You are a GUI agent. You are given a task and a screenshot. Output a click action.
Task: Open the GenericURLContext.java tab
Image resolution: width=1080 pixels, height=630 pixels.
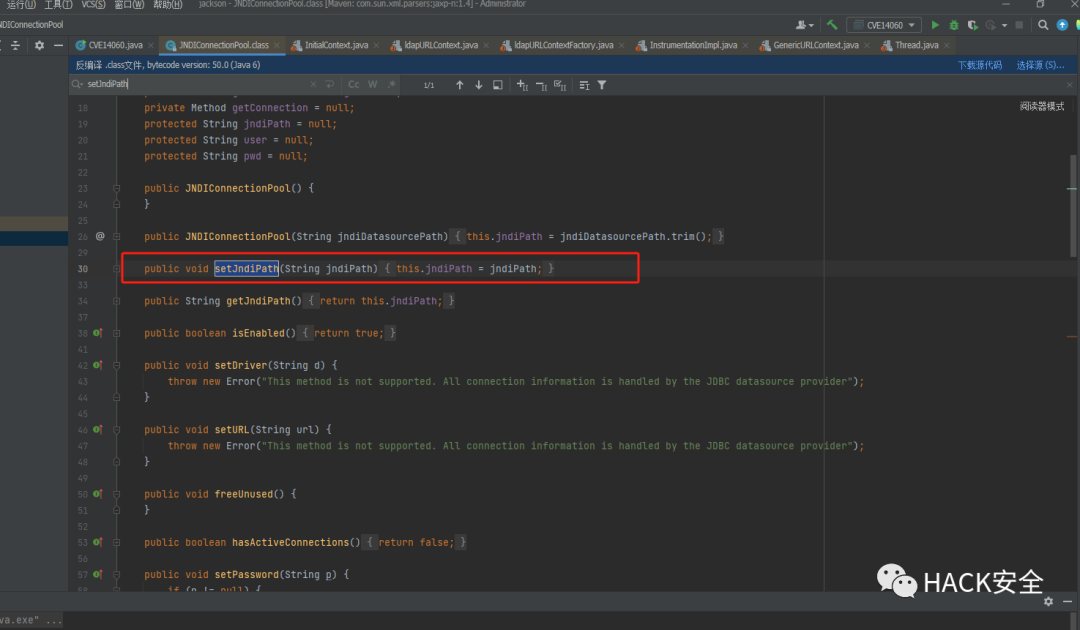click(x=816, y=45)
